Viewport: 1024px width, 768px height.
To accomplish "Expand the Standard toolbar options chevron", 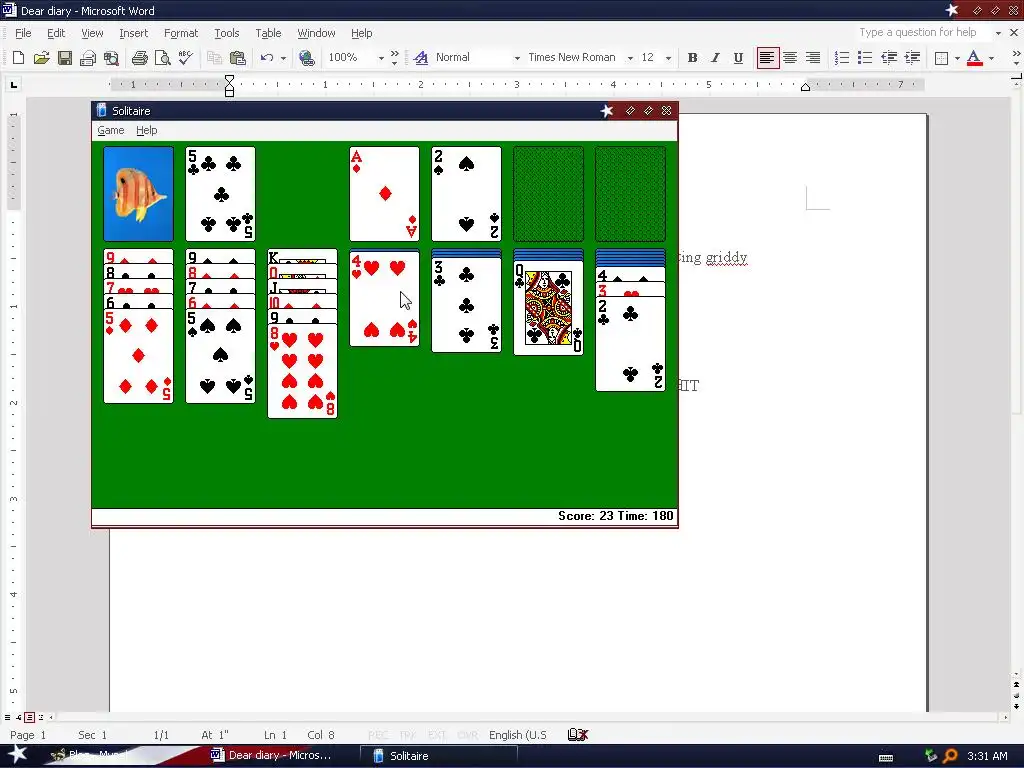I will [x=394, y=57].
